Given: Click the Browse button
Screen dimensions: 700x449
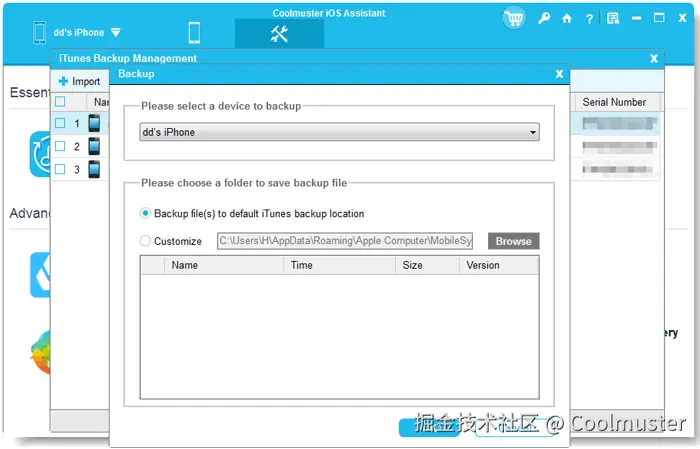Looking at the screenshot, I should tap(513, 241).
